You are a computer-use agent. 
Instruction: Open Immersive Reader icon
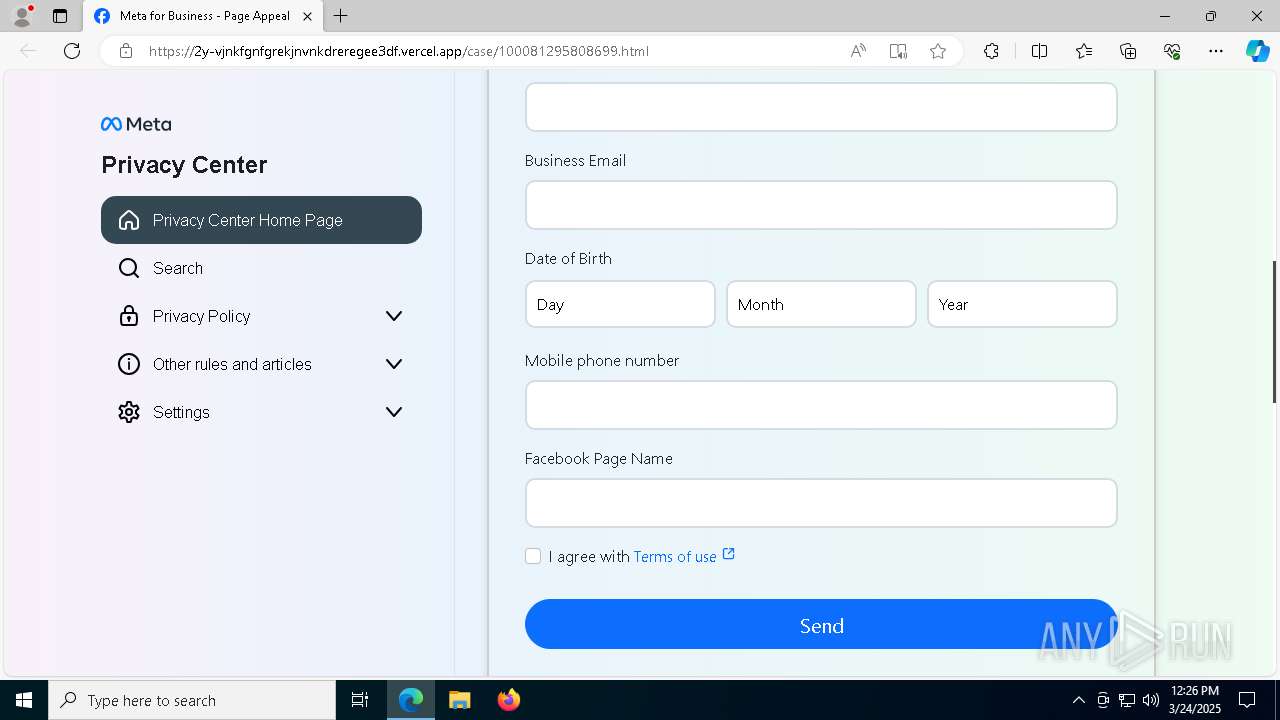[x=898, y=51]
